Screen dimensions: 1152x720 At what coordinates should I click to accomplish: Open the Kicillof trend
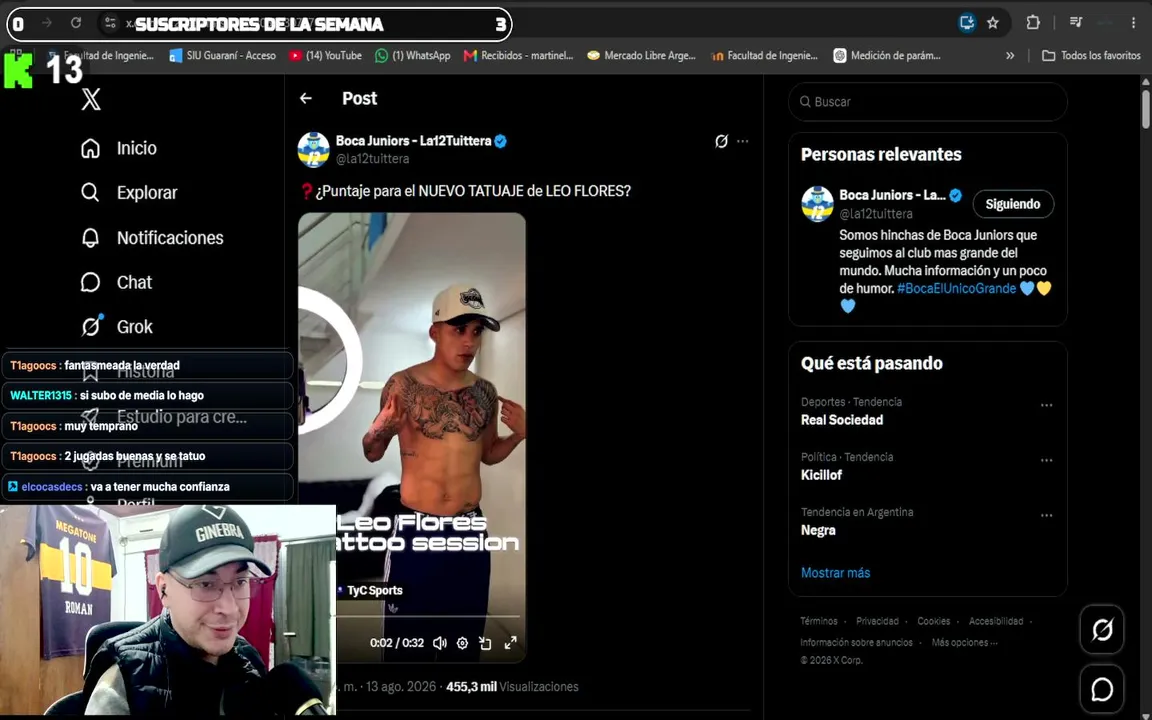(821, 475)
